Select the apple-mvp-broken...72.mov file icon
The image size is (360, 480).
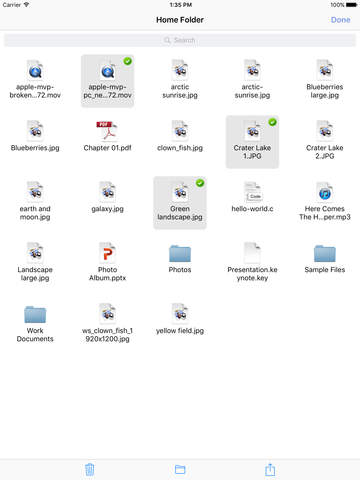point(35,70)
